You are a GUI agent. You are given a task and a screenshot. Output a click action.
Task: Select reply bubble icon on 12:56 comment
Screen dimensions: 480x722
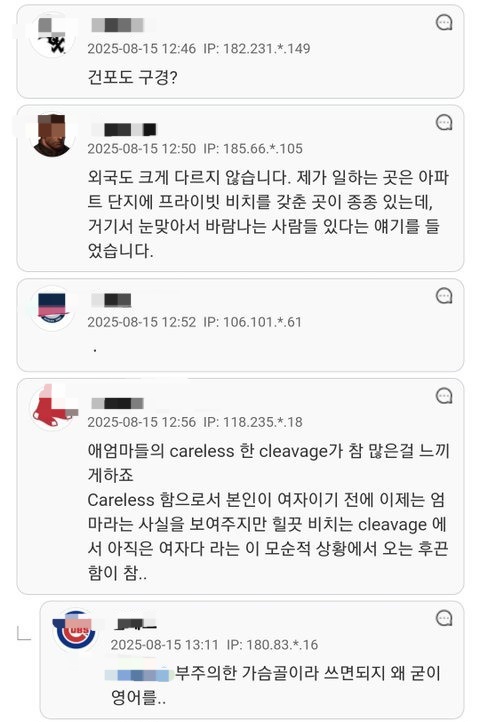click(x=444, y=396)
